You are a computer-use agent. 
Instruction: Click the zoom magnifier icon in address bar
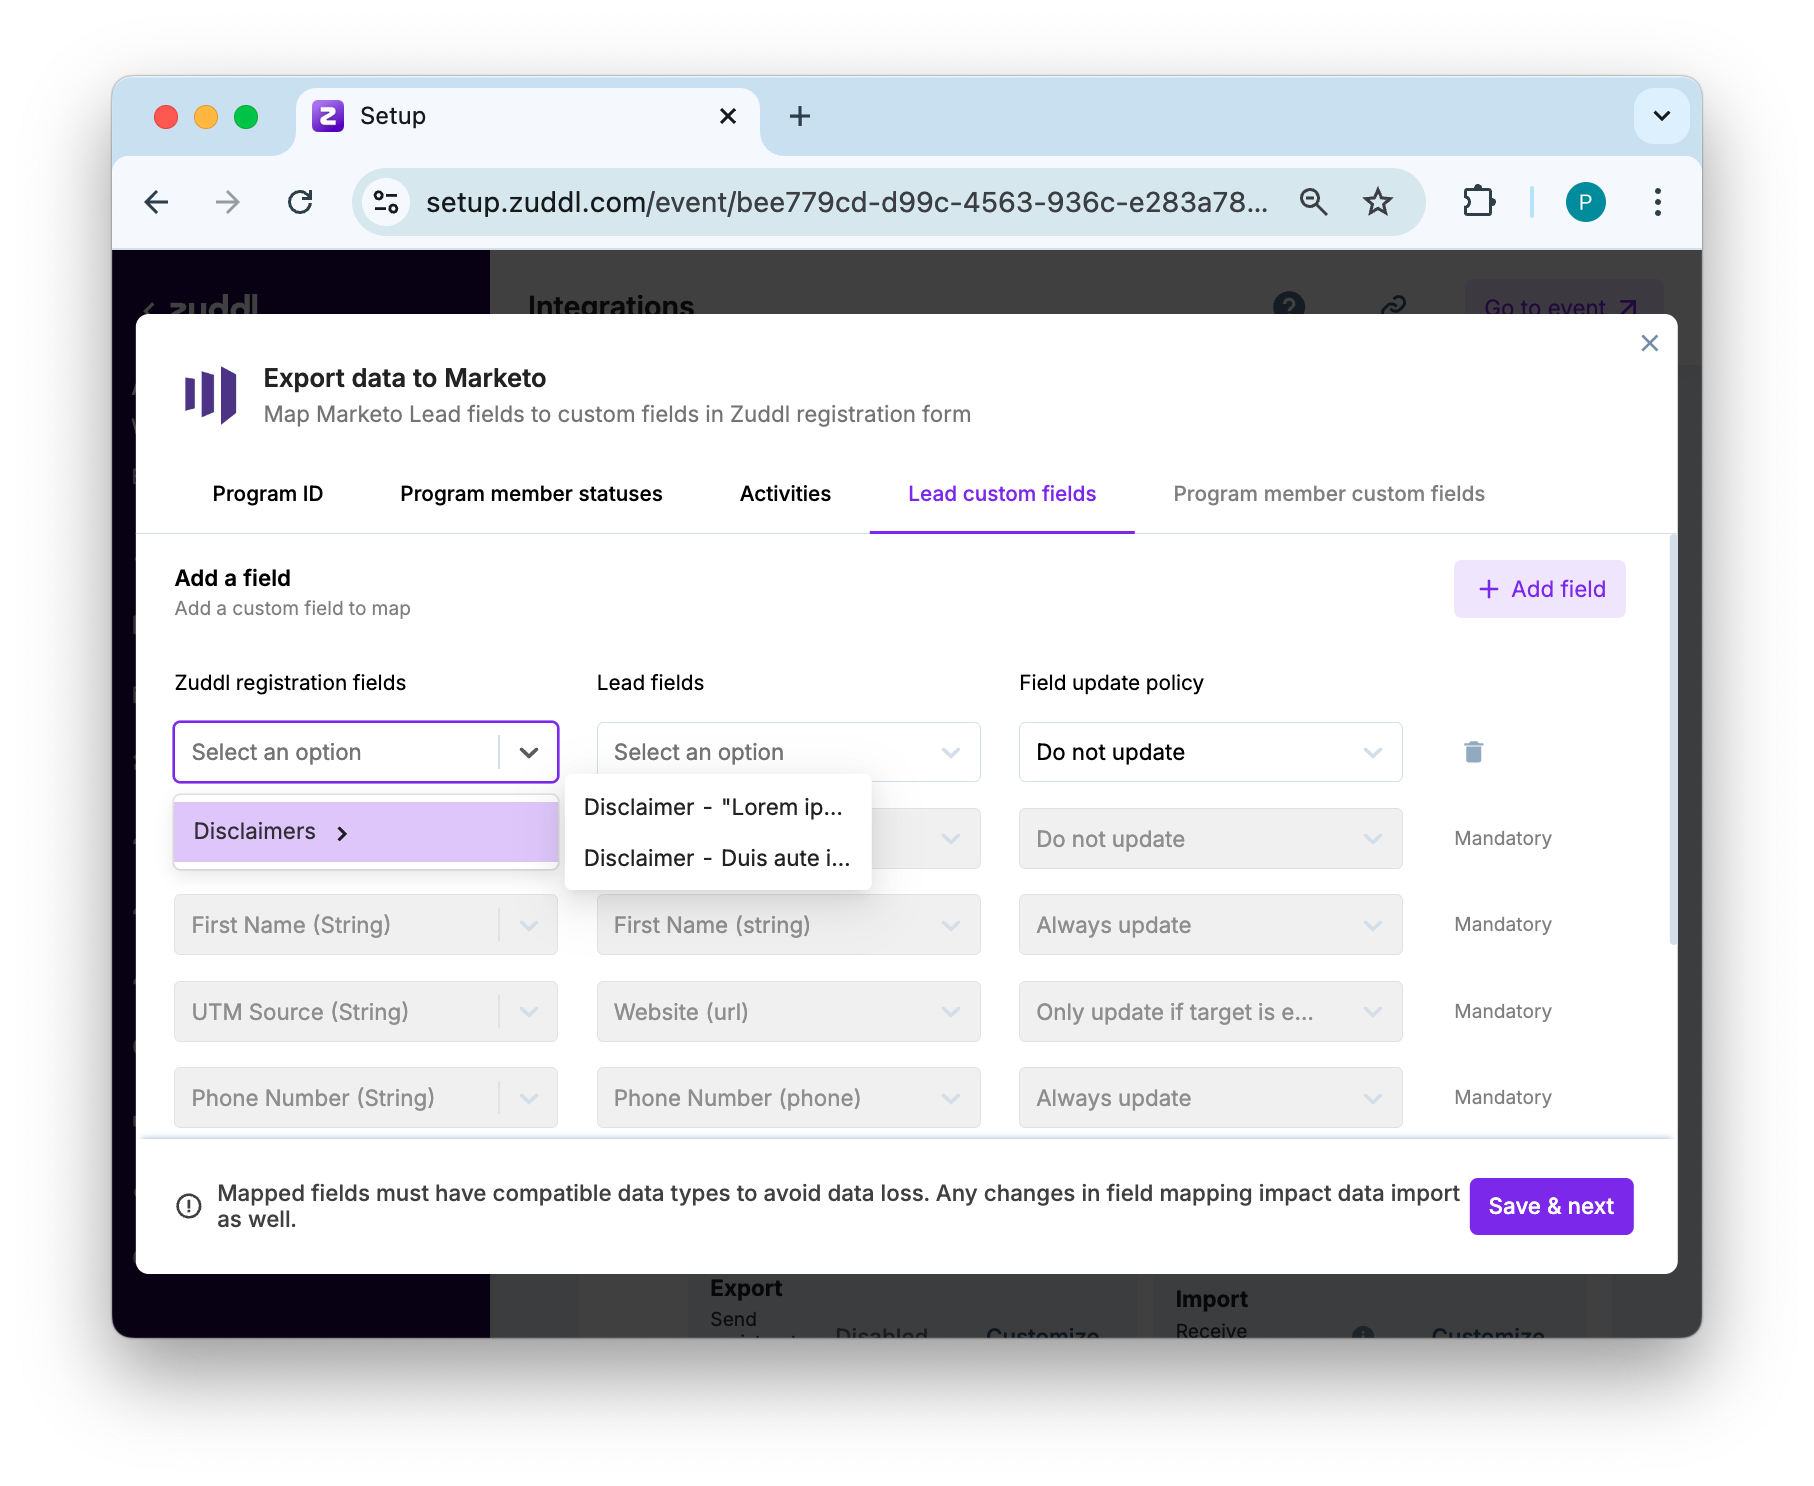[1313, 202]
